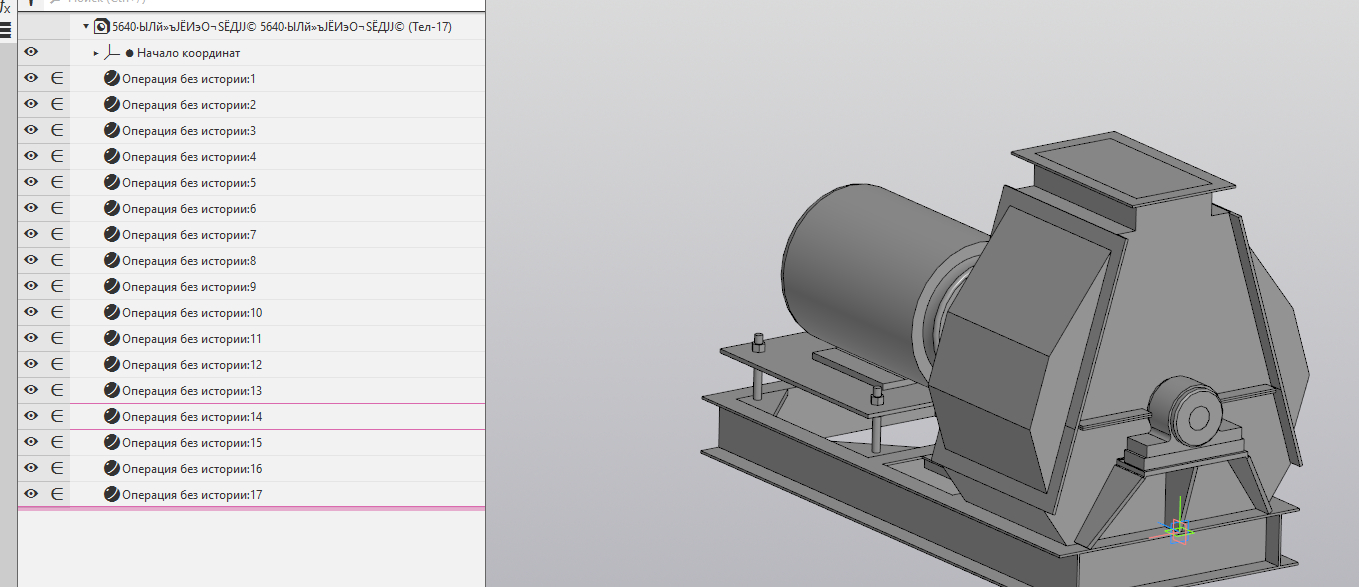Image resolution: width=1359 pixels, height=587 pixels.
Task: Click inclusion symbol for Операция без истории:5
Action: (x=57, y=182)
